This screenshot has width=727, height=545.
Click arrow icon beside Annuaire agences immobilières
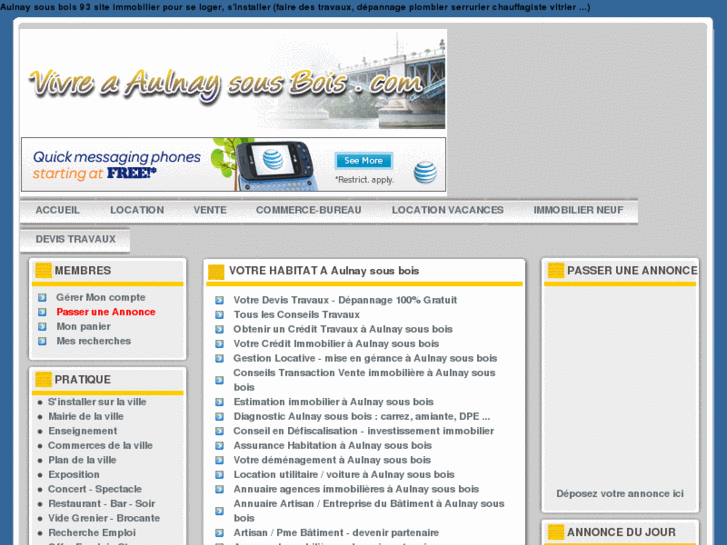[x=219, y=489]
